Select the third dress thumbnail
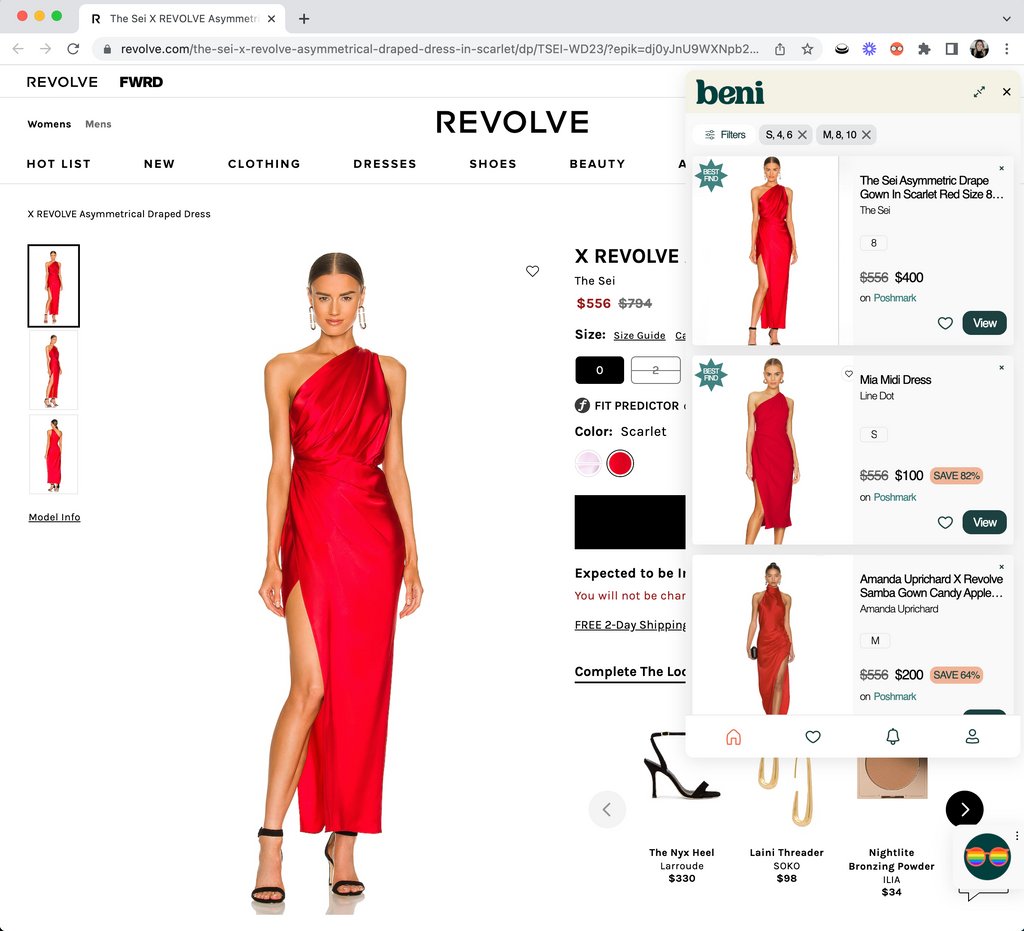The width and height of the screenshot is (1024, 931). 54,454
